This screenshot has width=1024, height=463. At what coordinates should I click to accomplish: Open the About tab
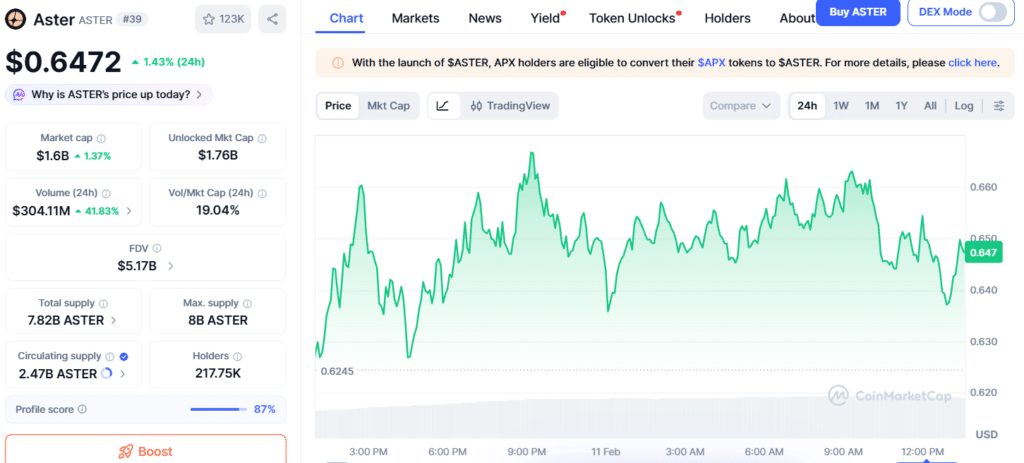pos(797,18)
